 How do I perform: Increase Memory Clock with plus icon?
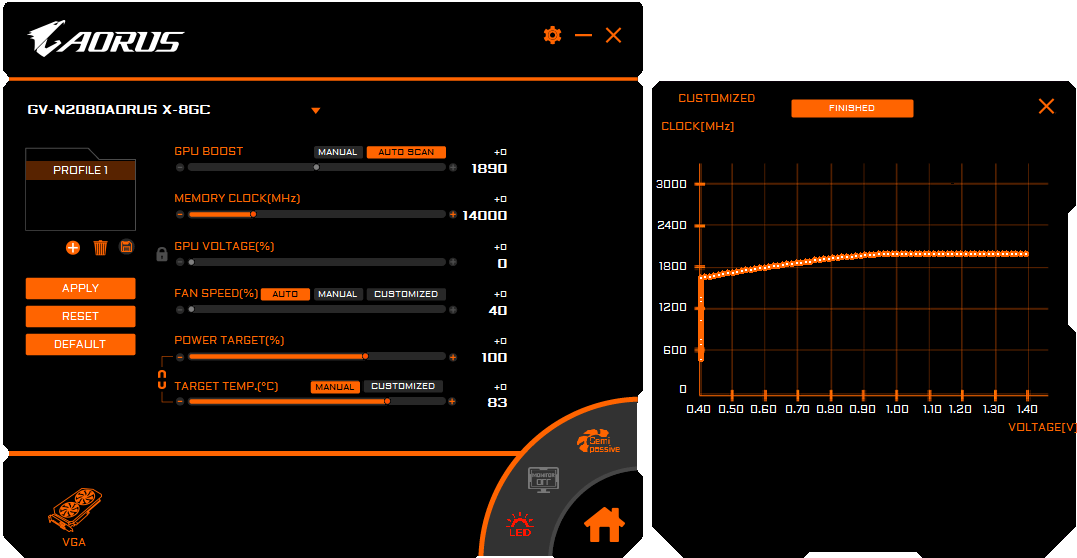[x=453, y=214]
